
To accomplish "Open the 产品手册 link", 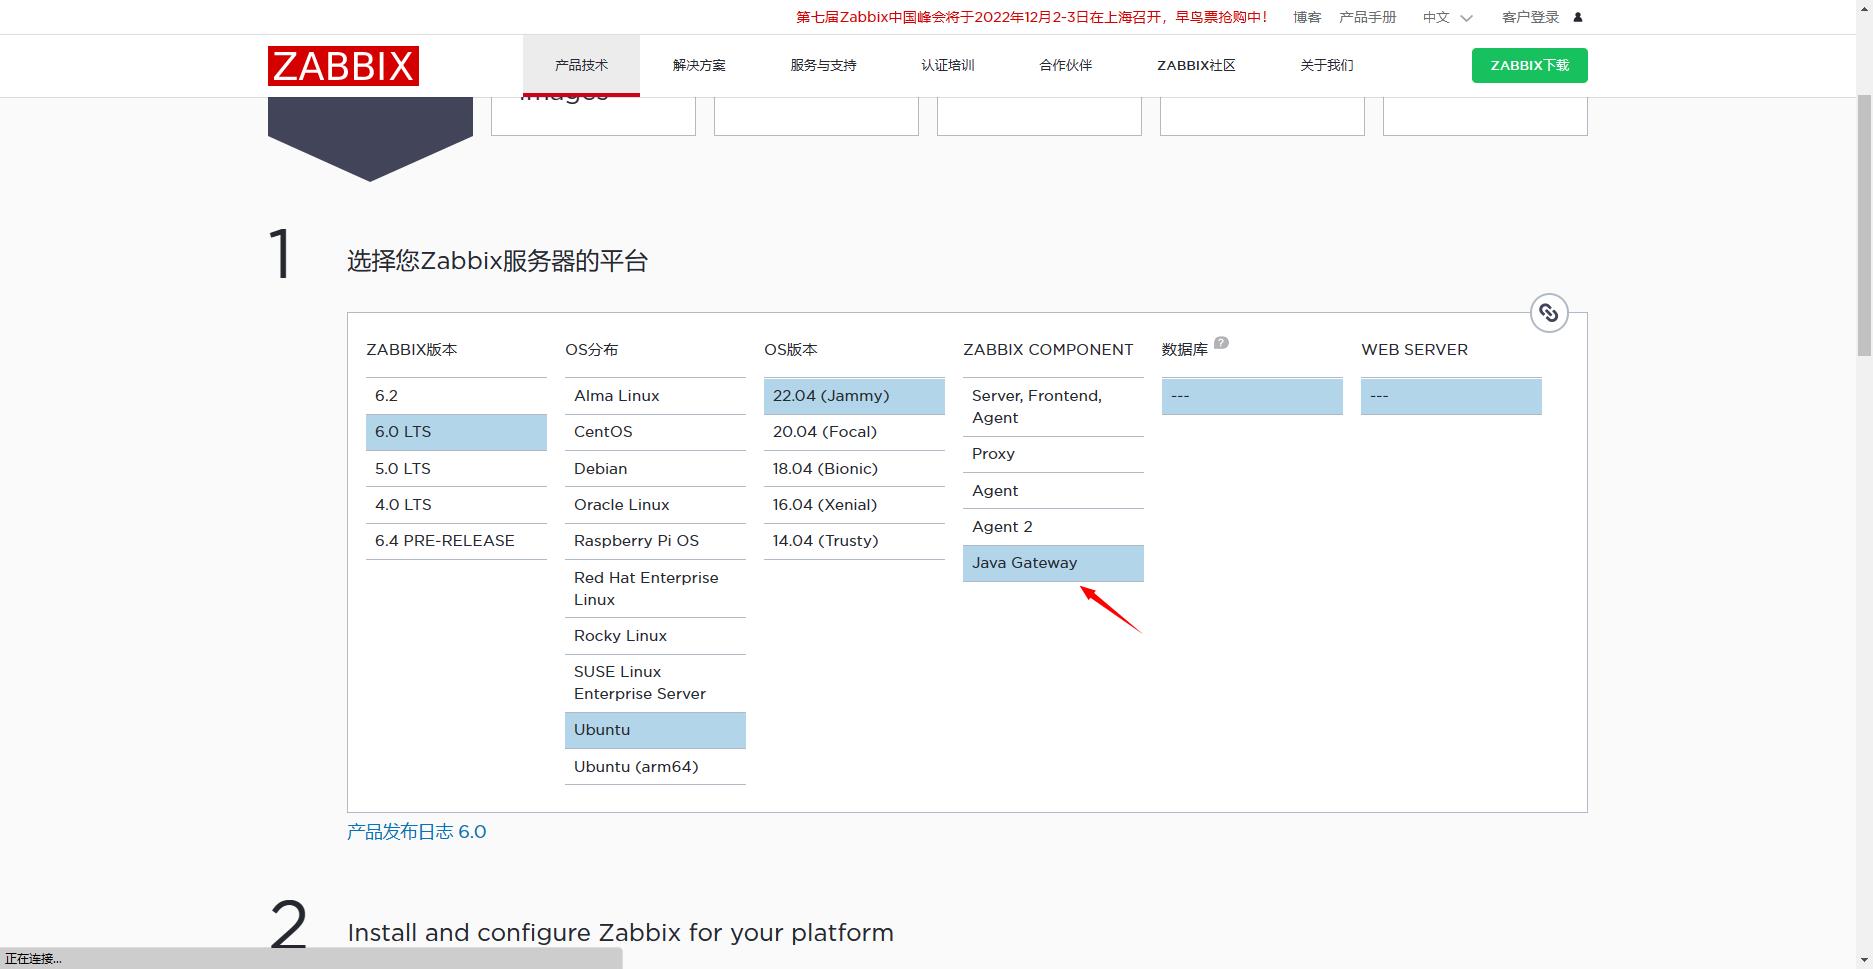I will (1367, 17).
